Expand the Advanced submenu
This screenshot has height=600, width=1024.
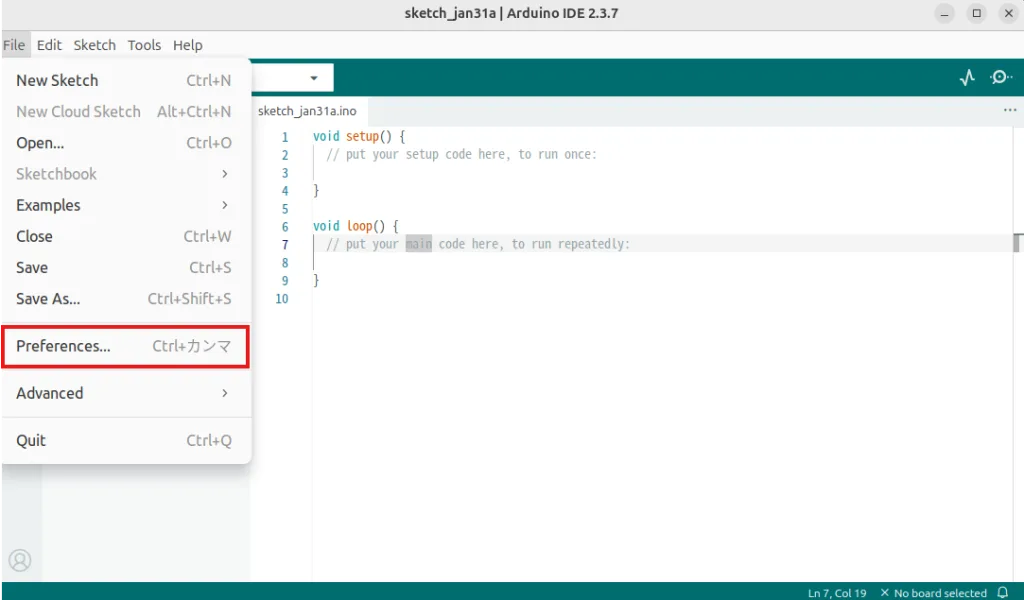[x=124, y=393]
